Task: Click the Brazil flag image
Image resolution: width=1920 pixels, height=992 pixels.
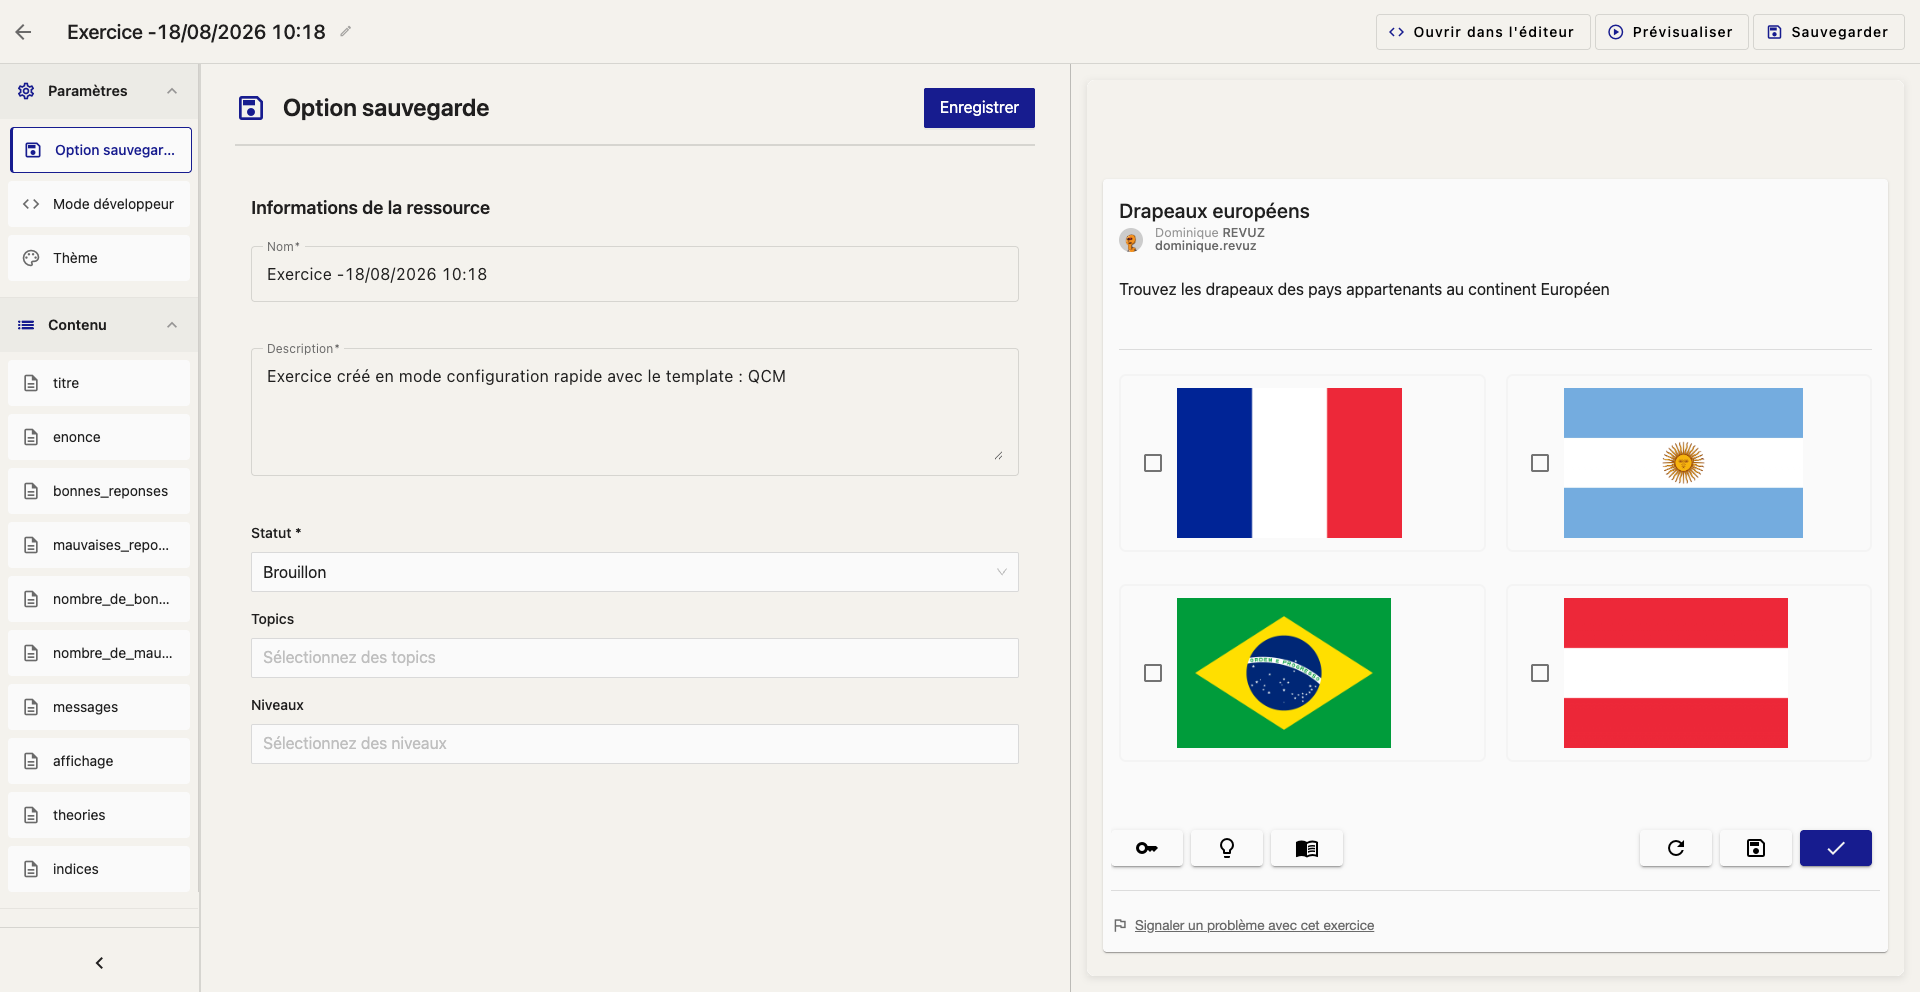Action: (1284, 673)
